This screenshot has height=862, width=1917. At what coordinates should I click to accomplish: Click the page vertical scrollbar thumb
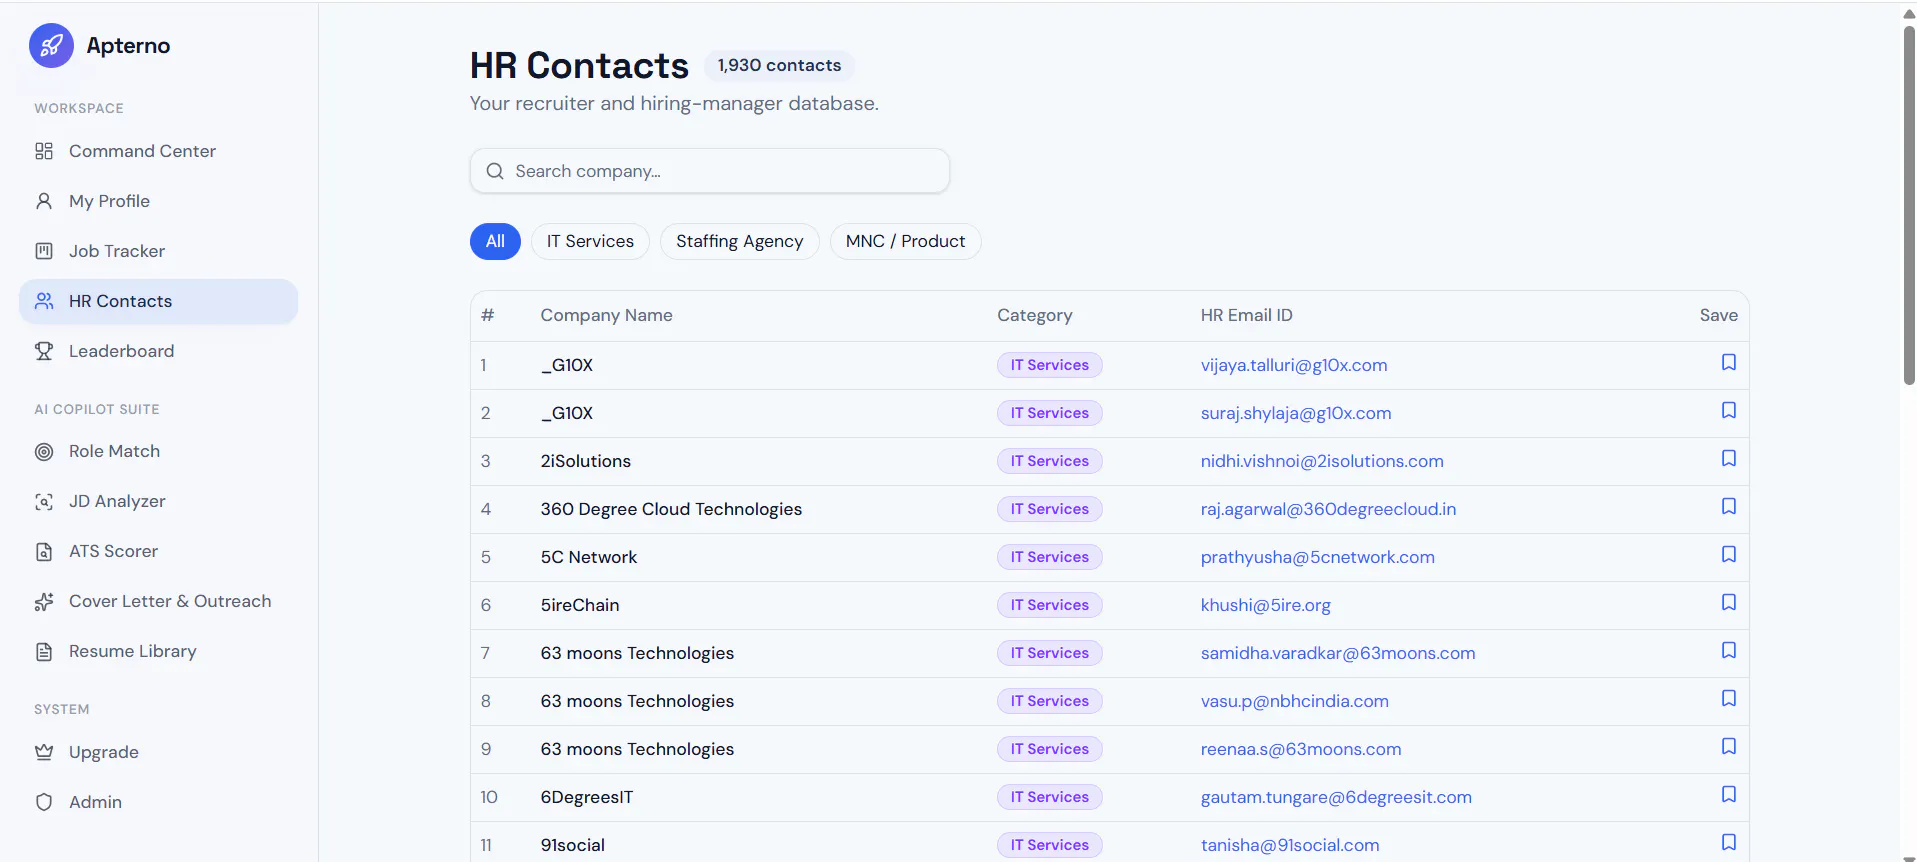point(1909,205)
